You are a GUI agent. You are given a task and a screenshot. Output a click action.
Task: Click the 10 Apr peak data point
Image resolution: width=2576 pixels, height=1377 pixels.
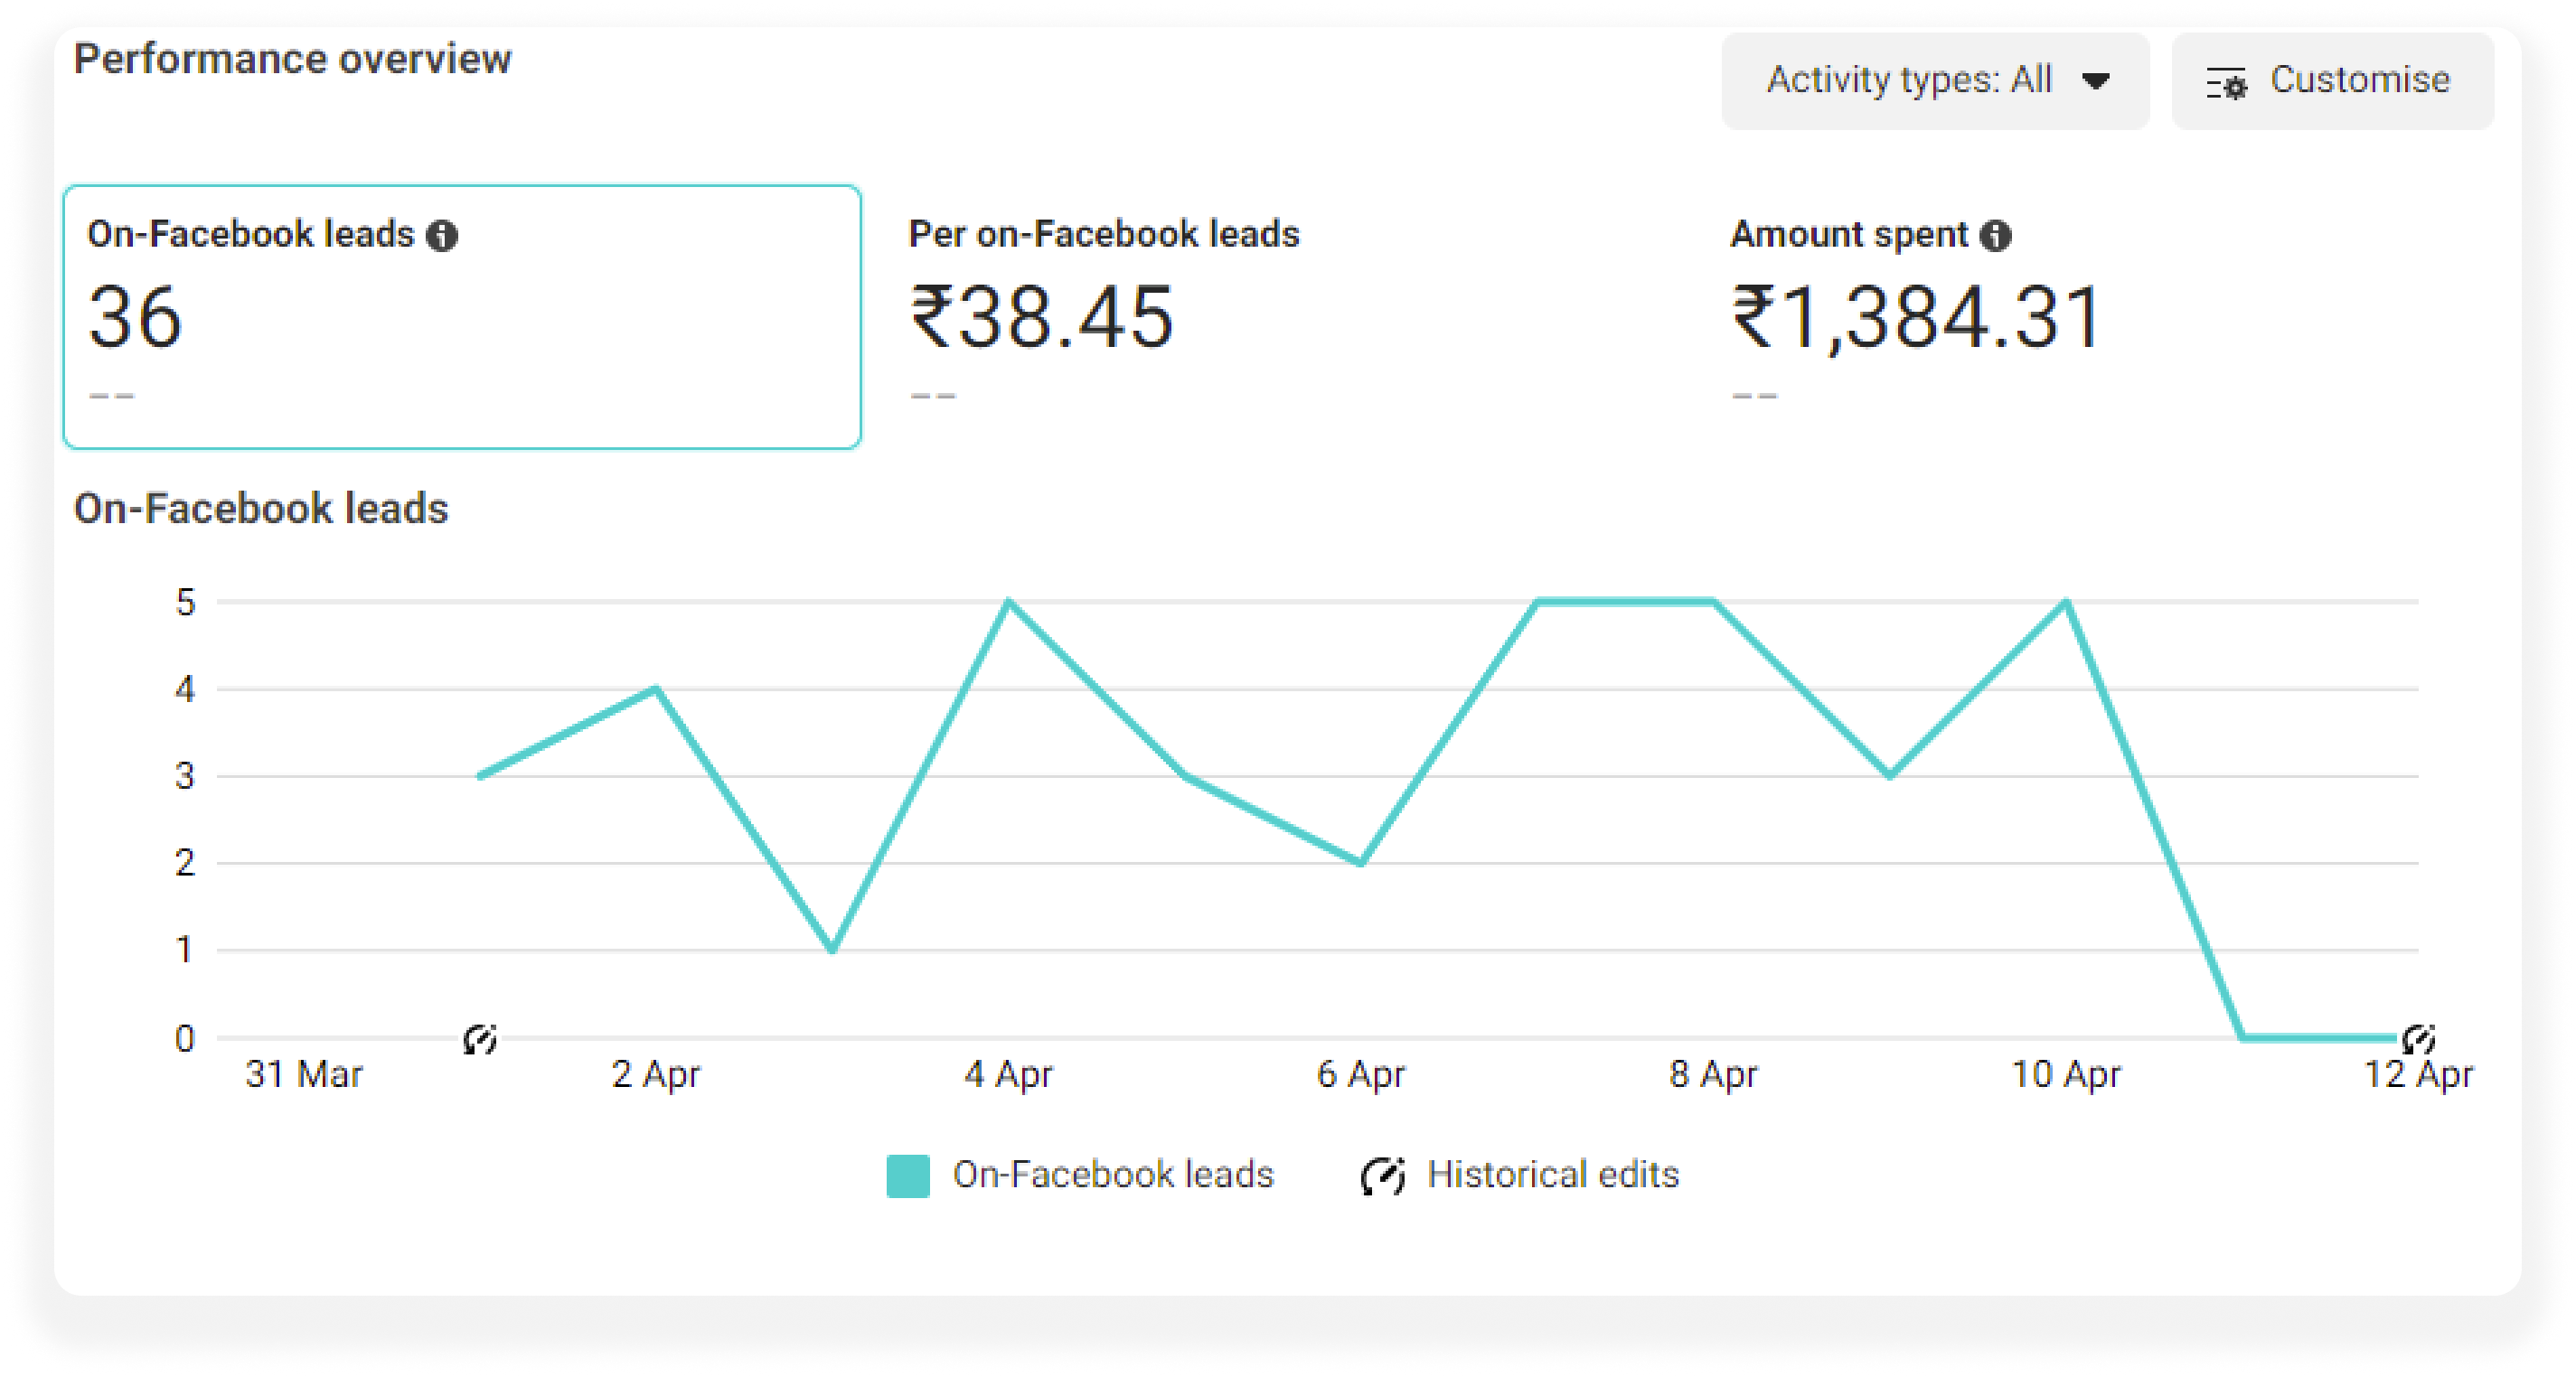(x=2066, y=602)
